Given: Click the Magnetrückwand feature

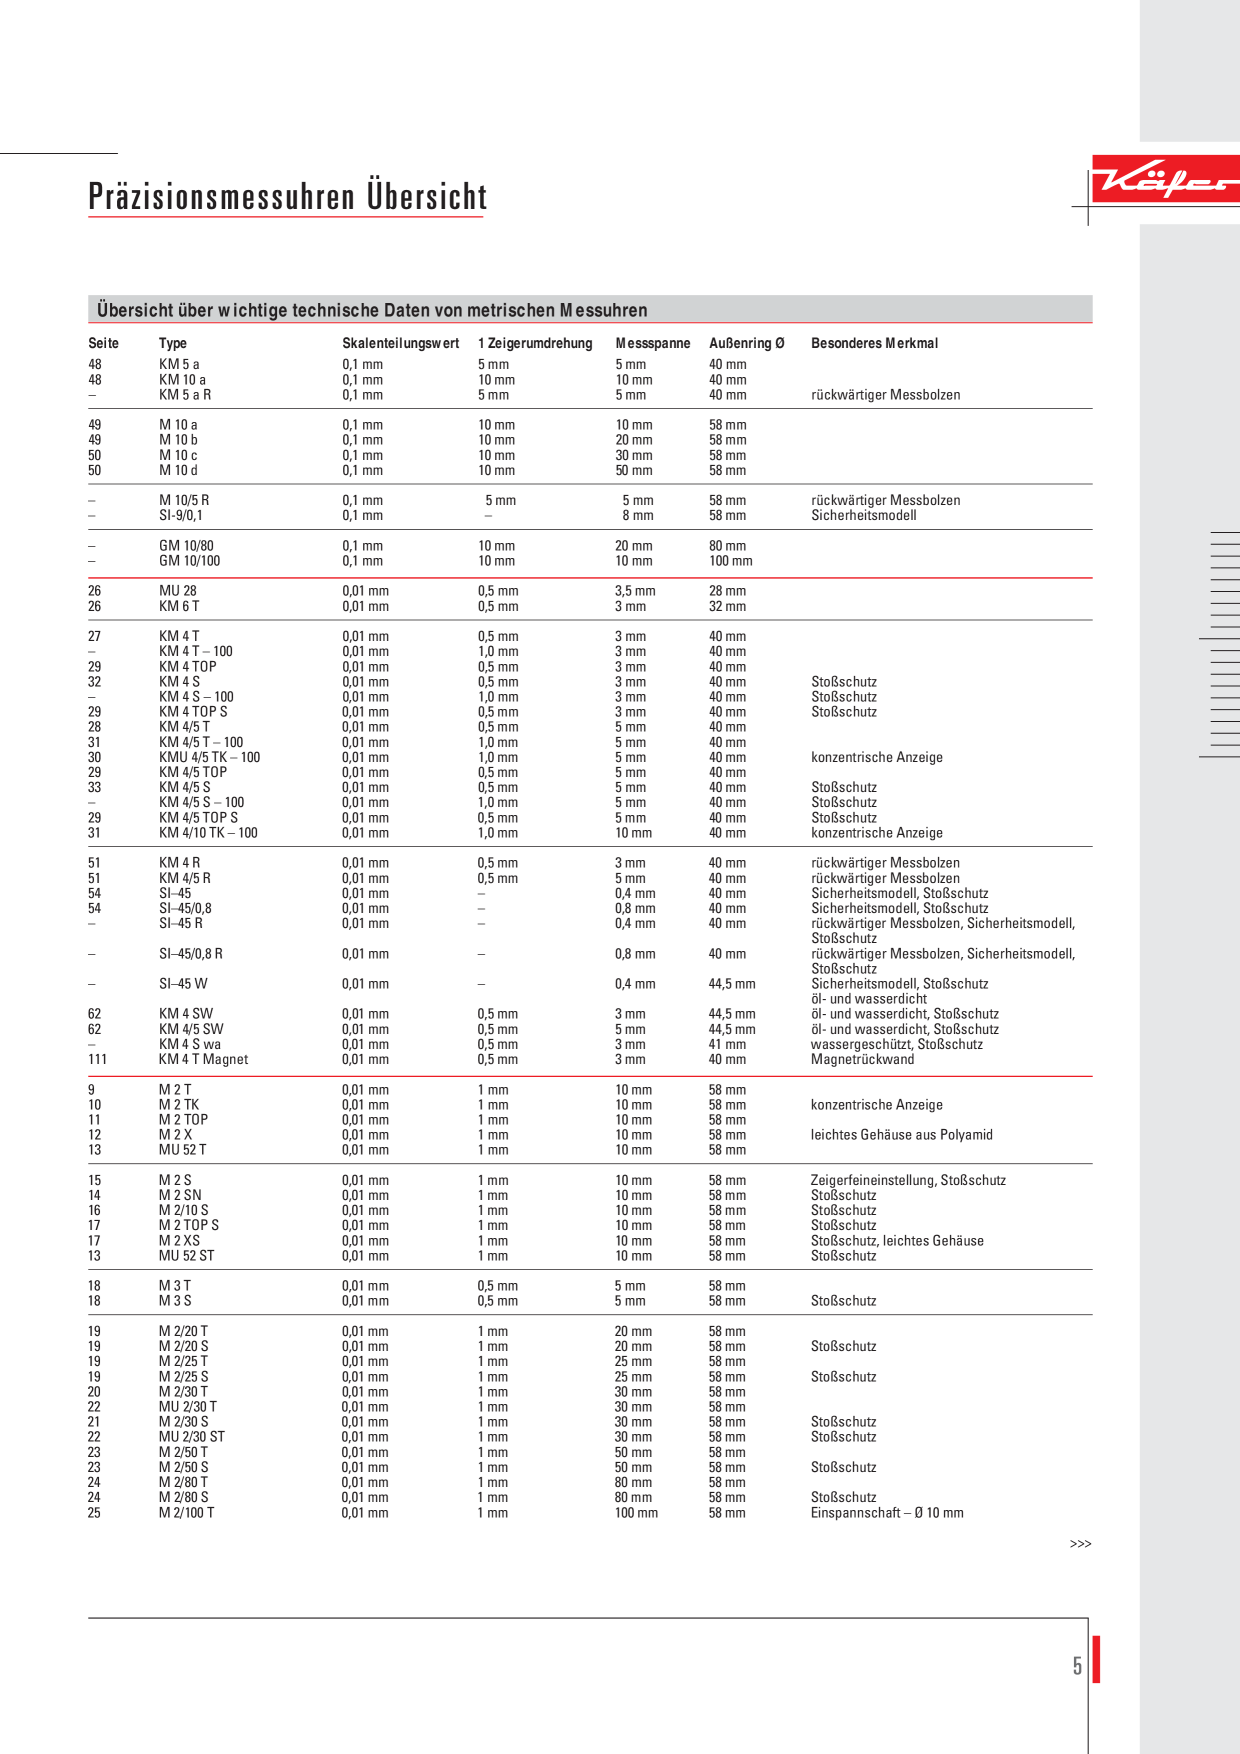Looking at the screenshot, I should pos(862,1059).
